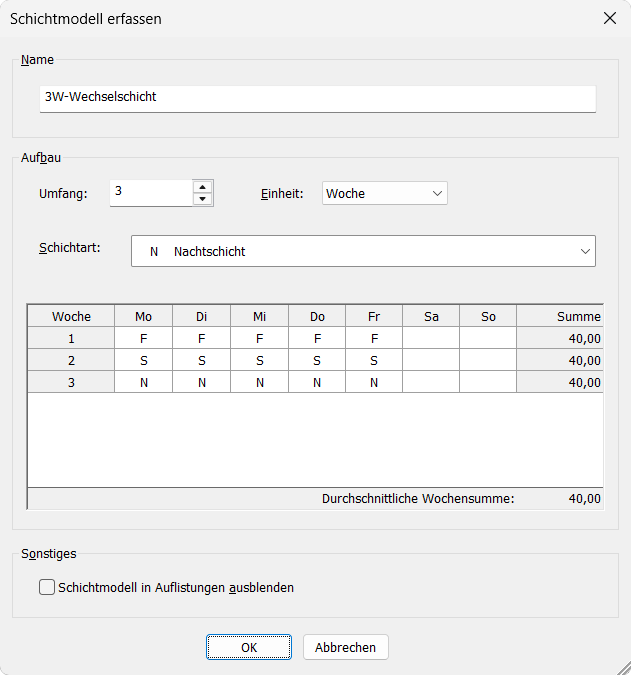Viewport: 631px width, 675px height.
Task: Select the week 1 row header
Action: click(x=71, y=338)
